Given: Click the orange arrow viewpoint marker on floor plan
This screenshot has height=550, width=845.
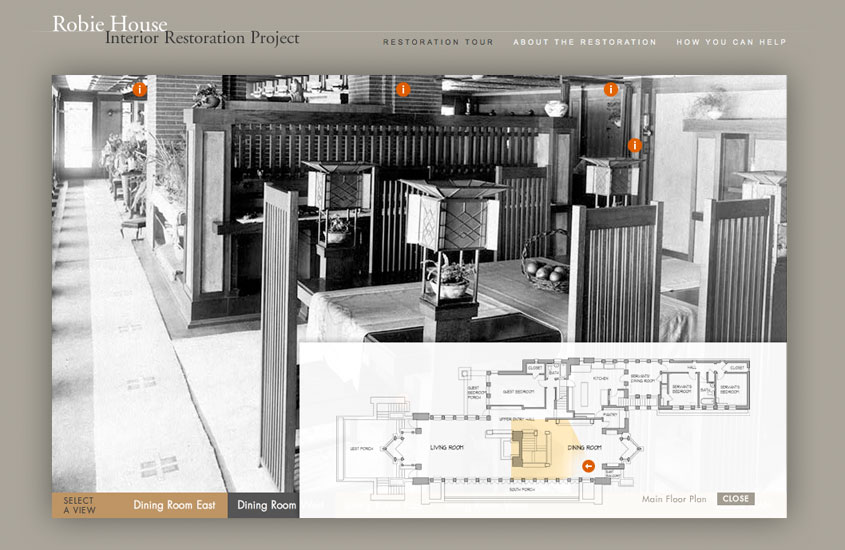Looking at the screenshot, I should coord(588,466).
